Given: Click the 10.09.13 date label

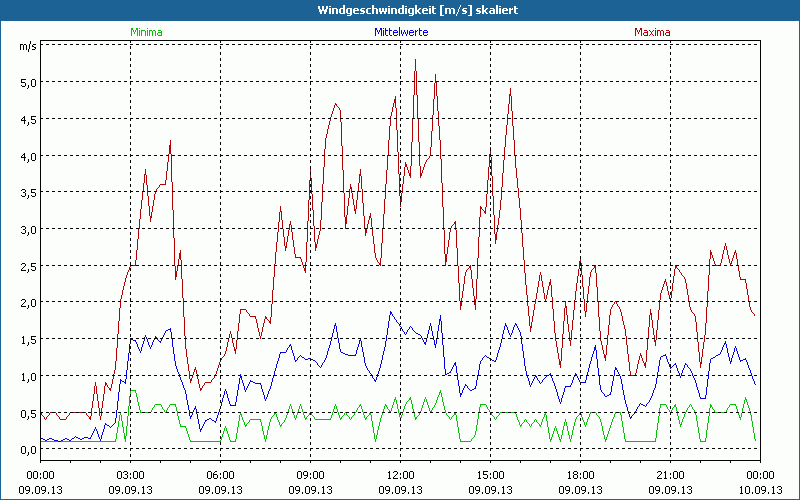Looking at the screenshot, I should click(x=760, y=489).
